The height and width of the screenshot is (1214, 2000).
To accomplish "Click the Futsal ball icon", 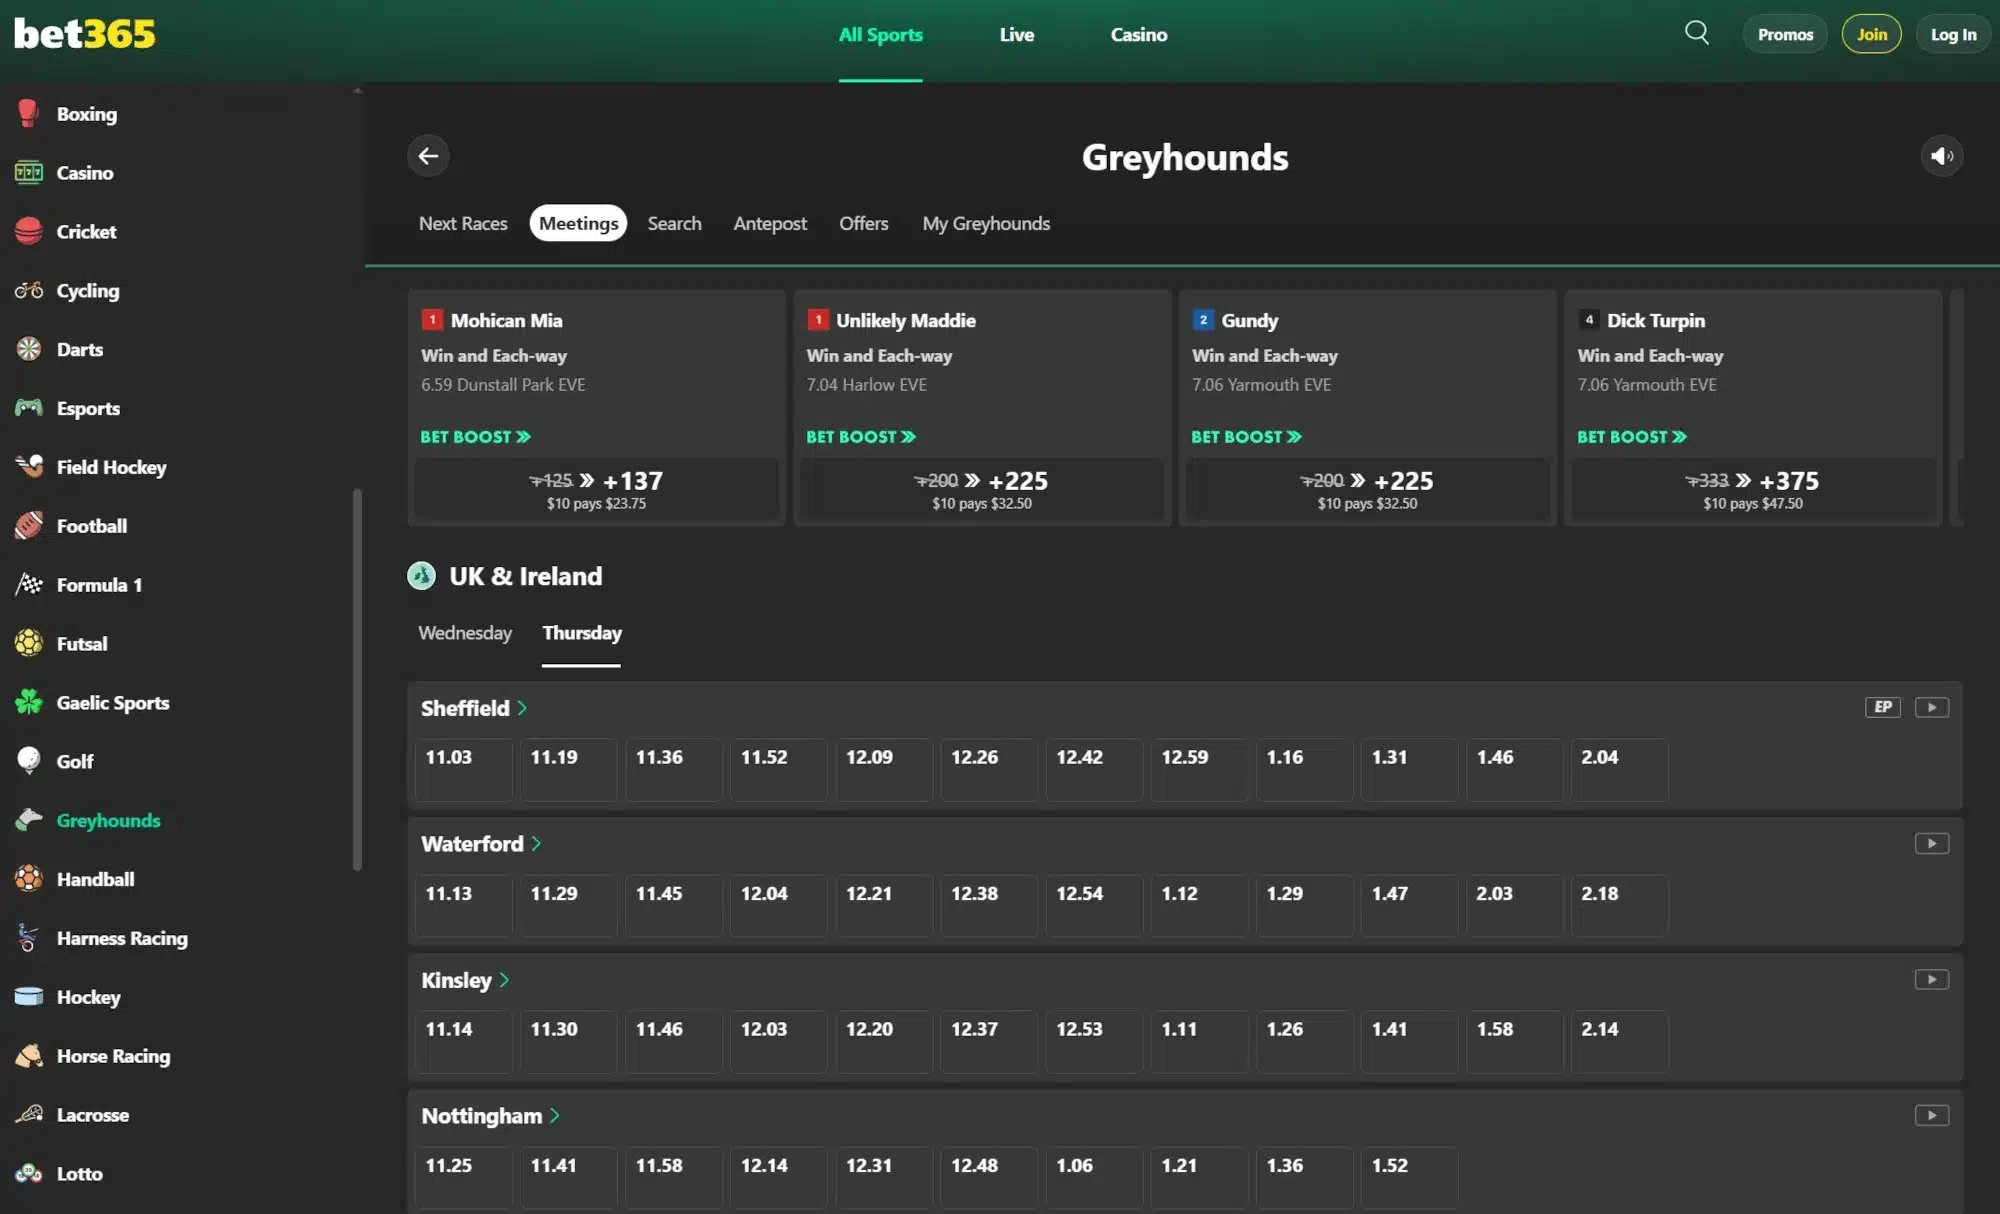I will (28, 643).
